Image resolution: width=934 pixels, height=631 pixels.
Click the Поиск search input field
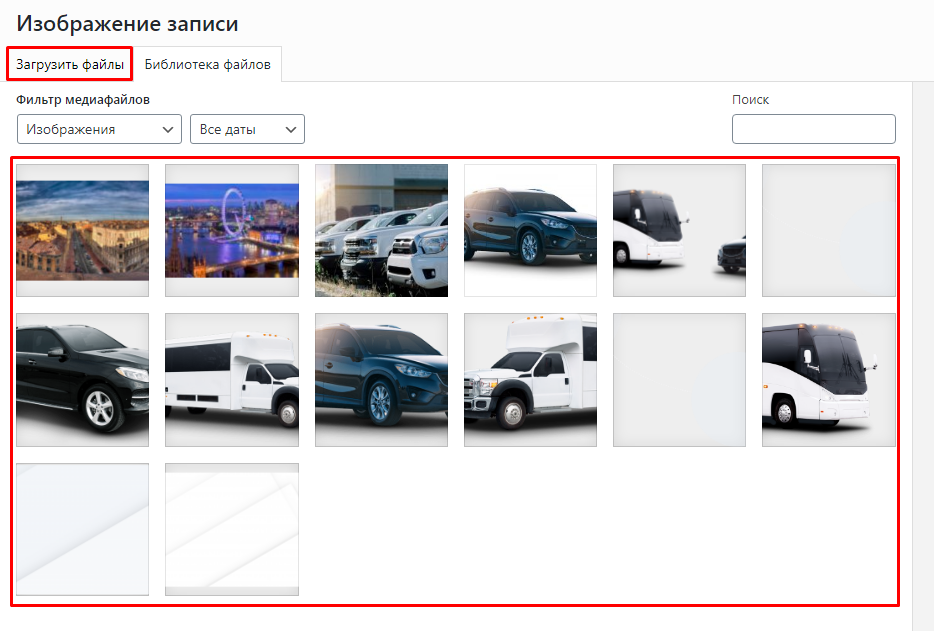813,130
